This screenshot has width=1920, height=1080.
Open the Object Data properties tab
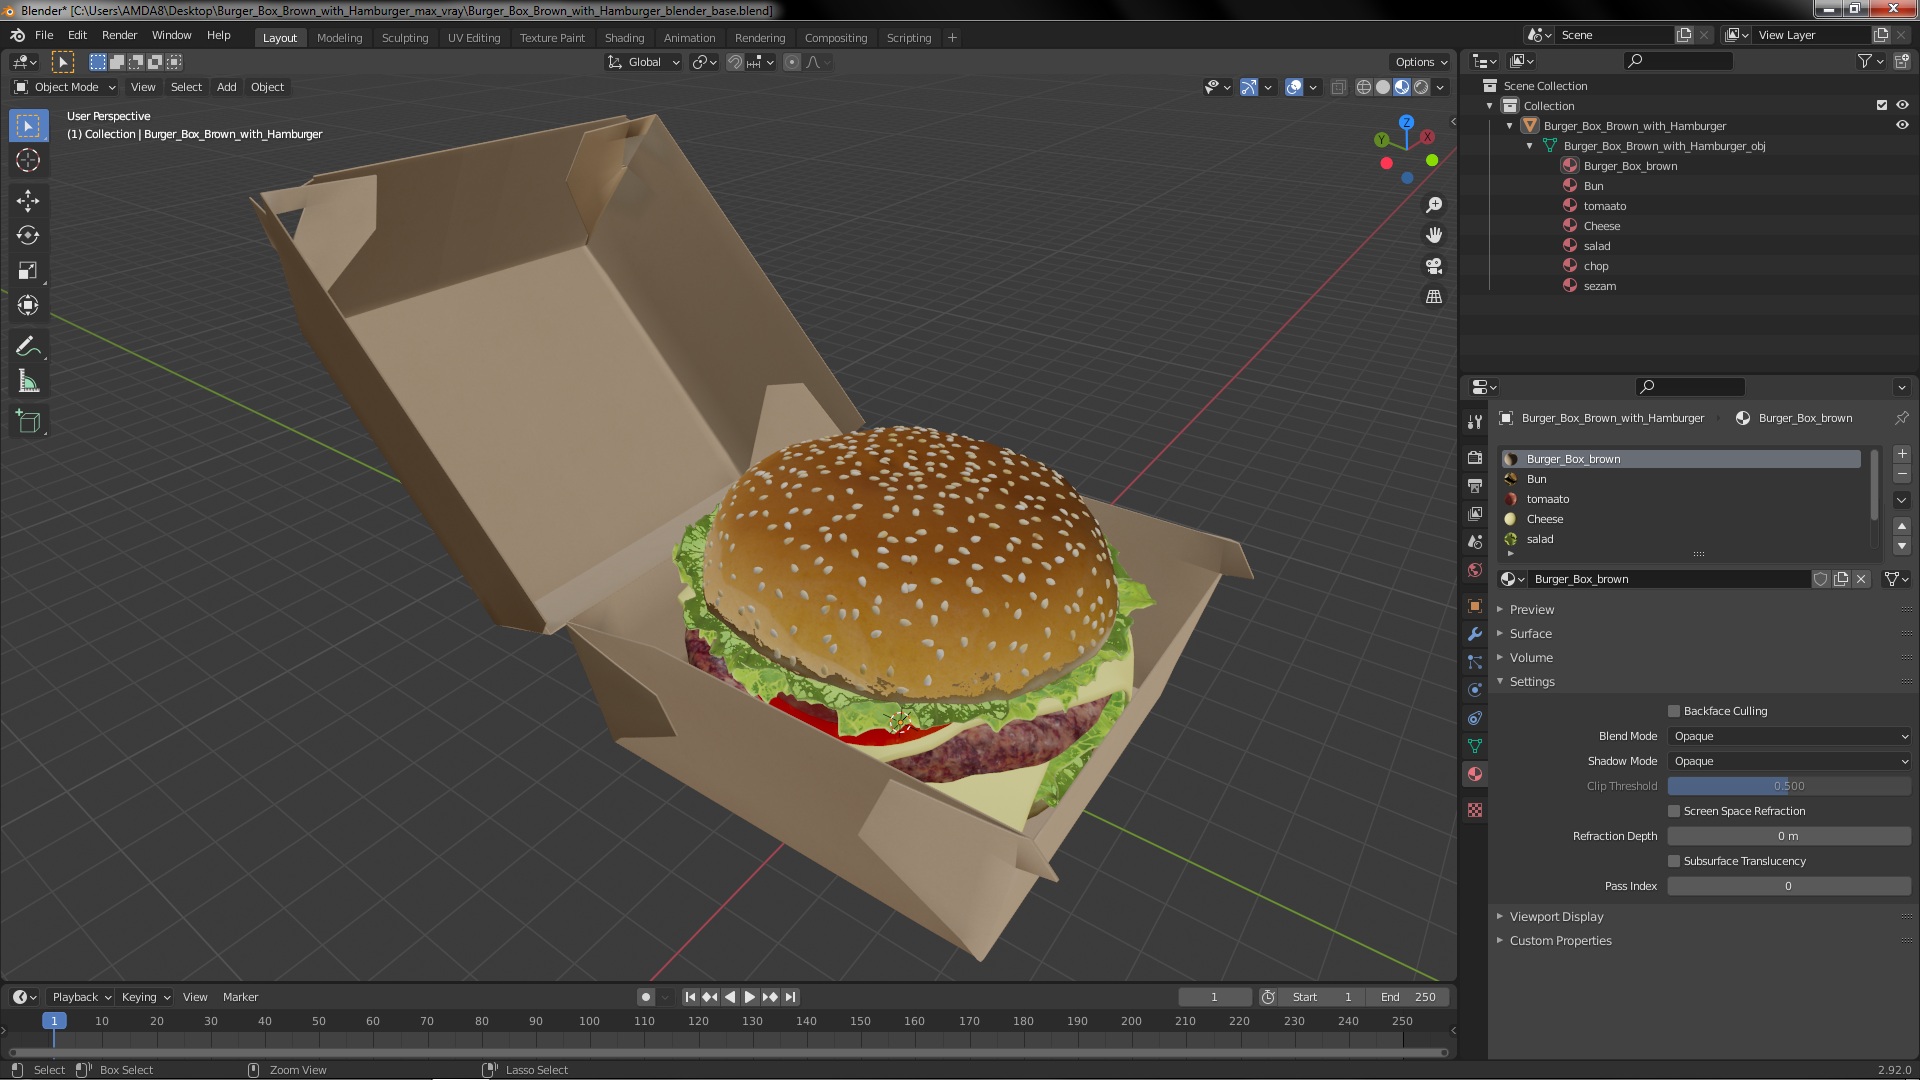click(x=1475, y=746)
